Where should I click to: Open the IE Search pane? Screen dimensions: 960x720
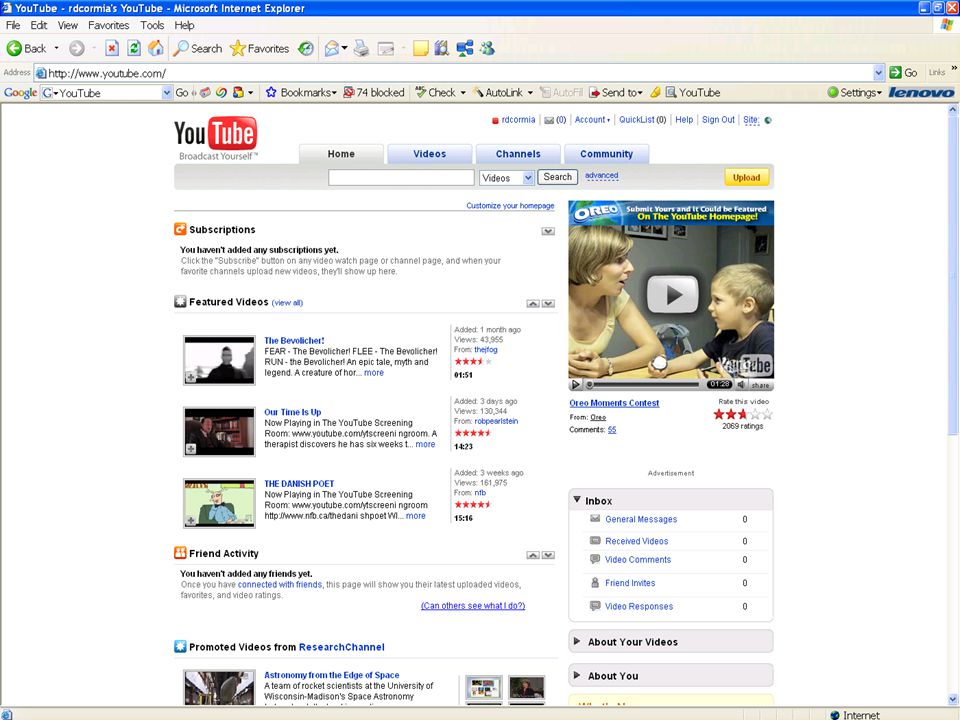tap(198, 48)
